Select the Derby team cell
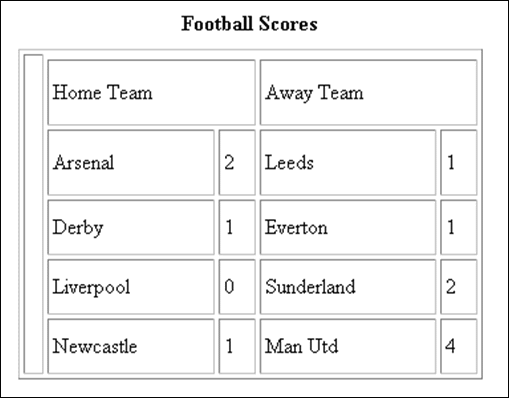The image size is (509, 398). [x=131, y=227]
